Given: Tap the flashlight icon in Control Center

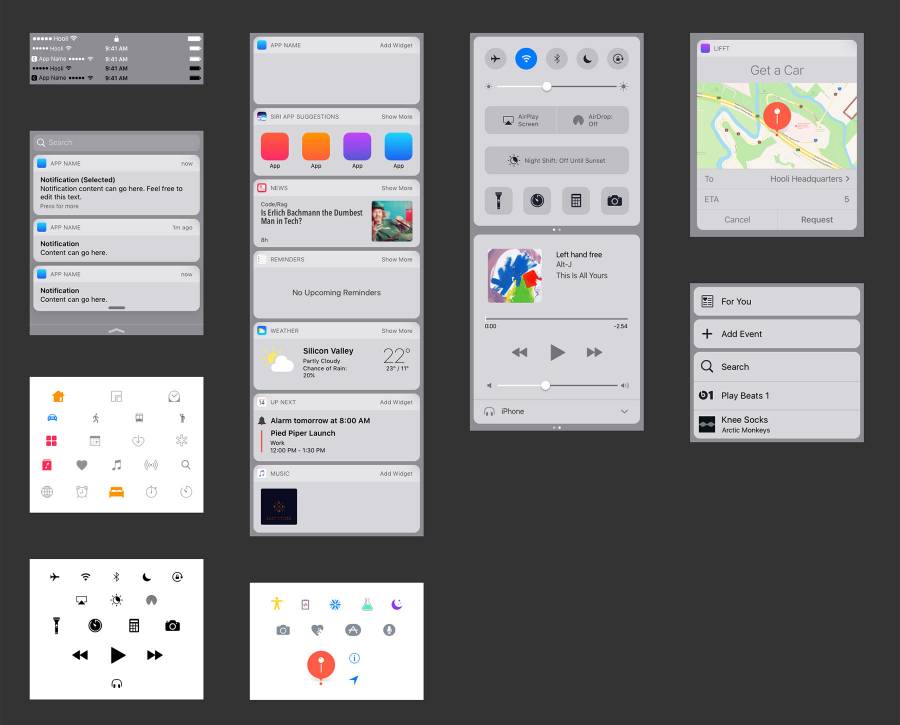Looking at the screenshot, I should pyautogui.click(x=499, y=200).
